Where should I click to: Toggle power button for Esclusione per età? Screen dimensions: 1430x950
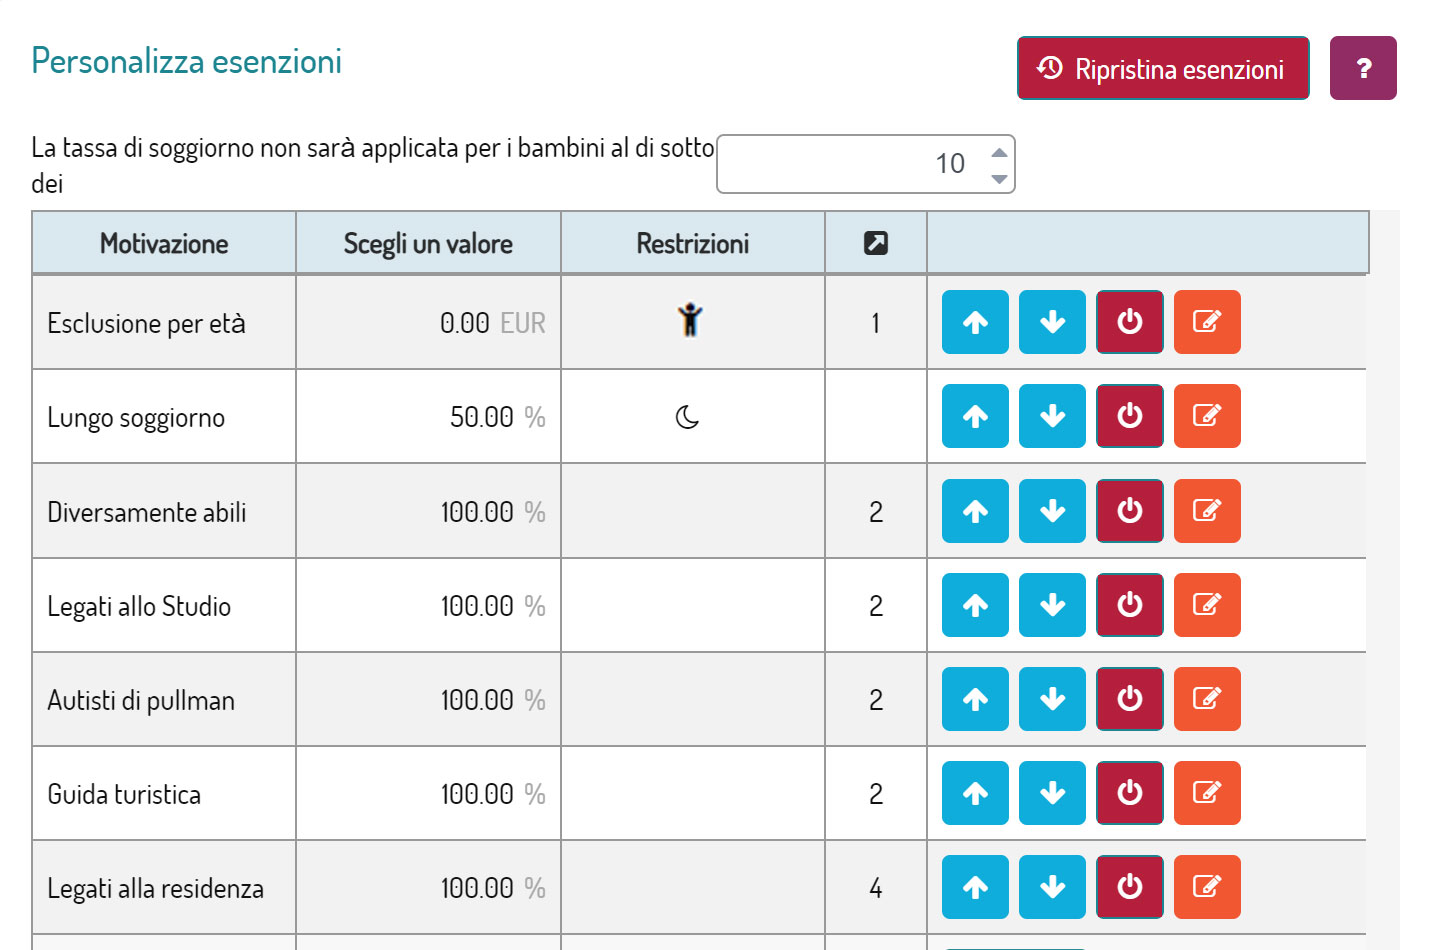click(x=1130, y=322)
